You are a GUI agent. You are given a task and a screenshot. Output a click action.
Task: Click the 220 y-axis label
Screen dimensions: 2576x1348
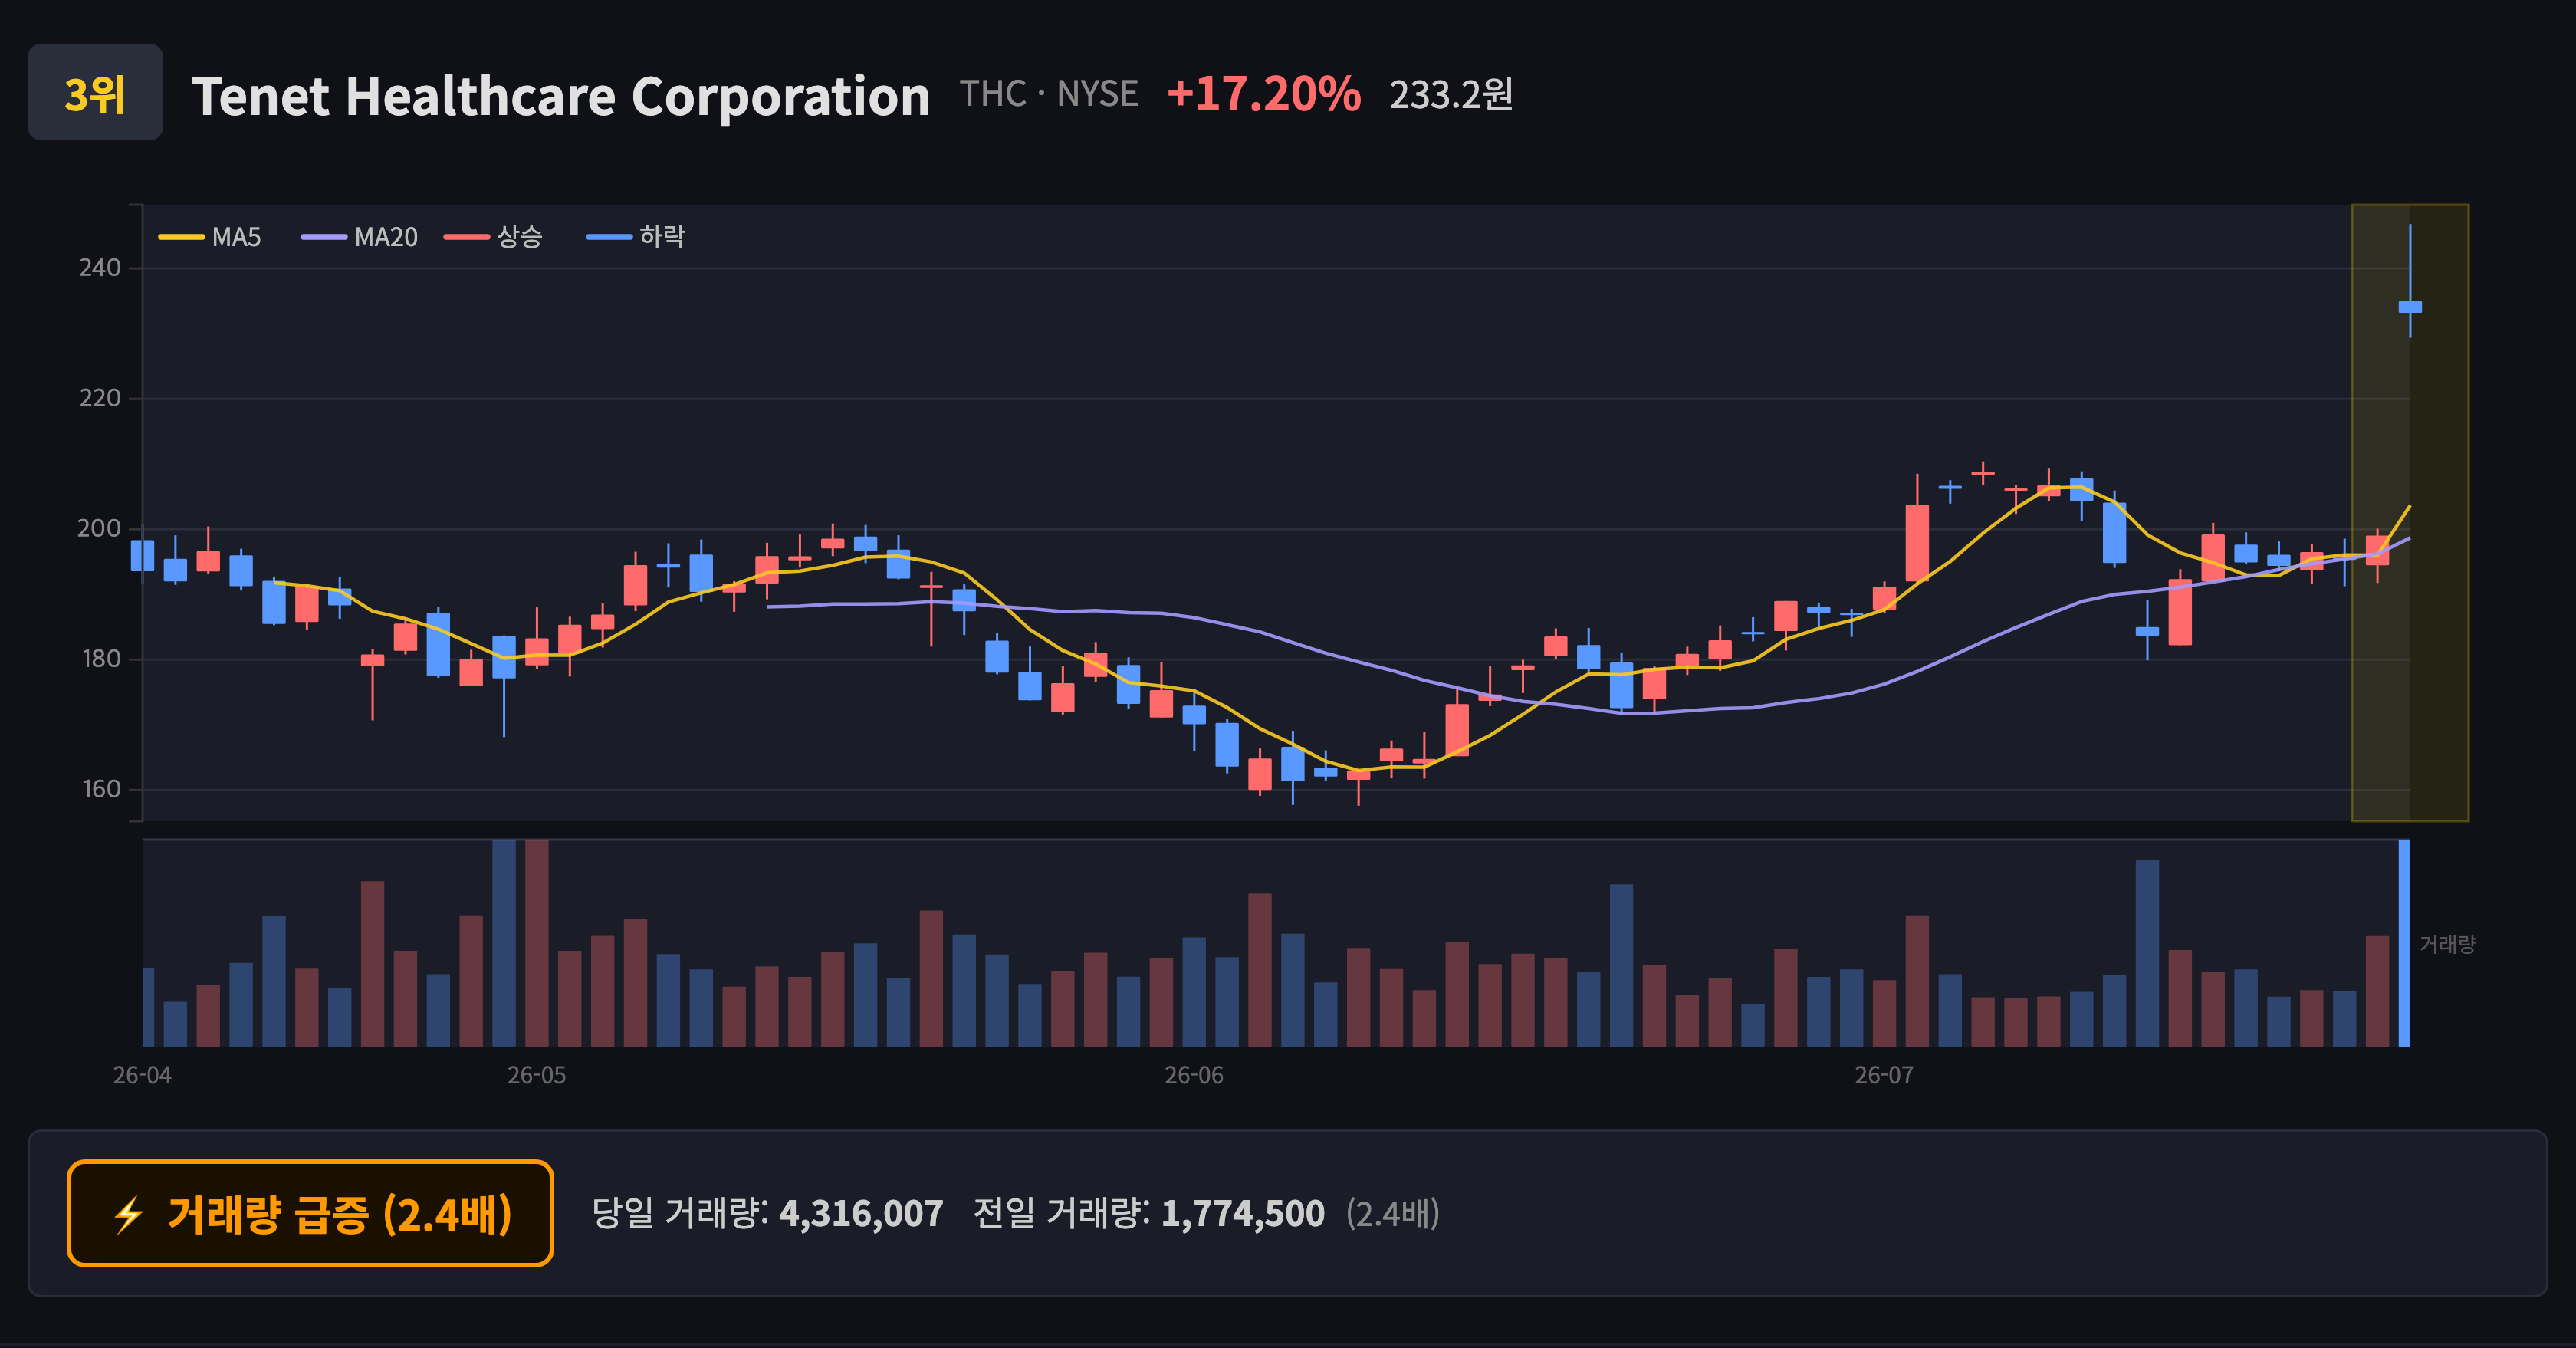point(100,398)
